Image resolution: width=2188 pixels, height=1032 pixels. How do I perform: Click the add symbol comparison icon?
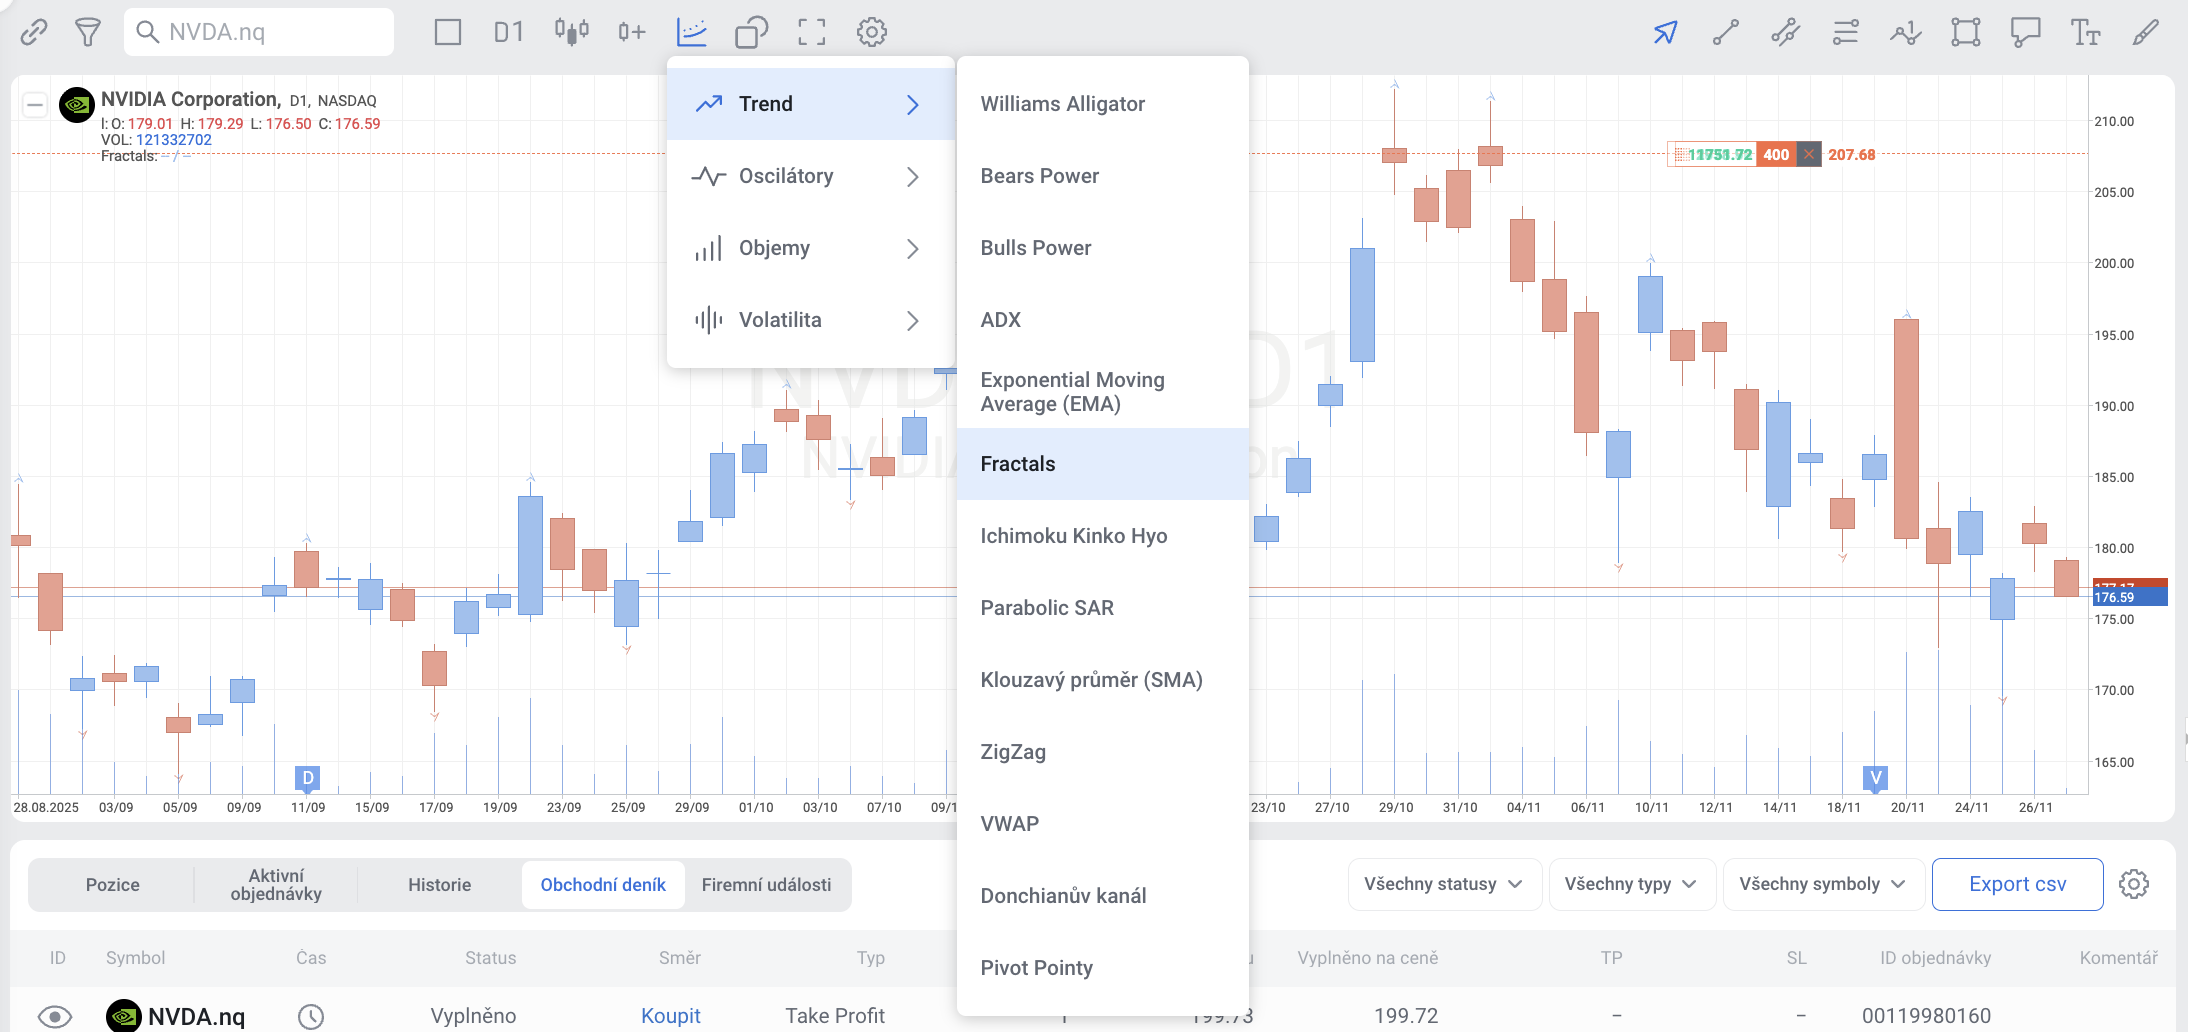[632, 32]
